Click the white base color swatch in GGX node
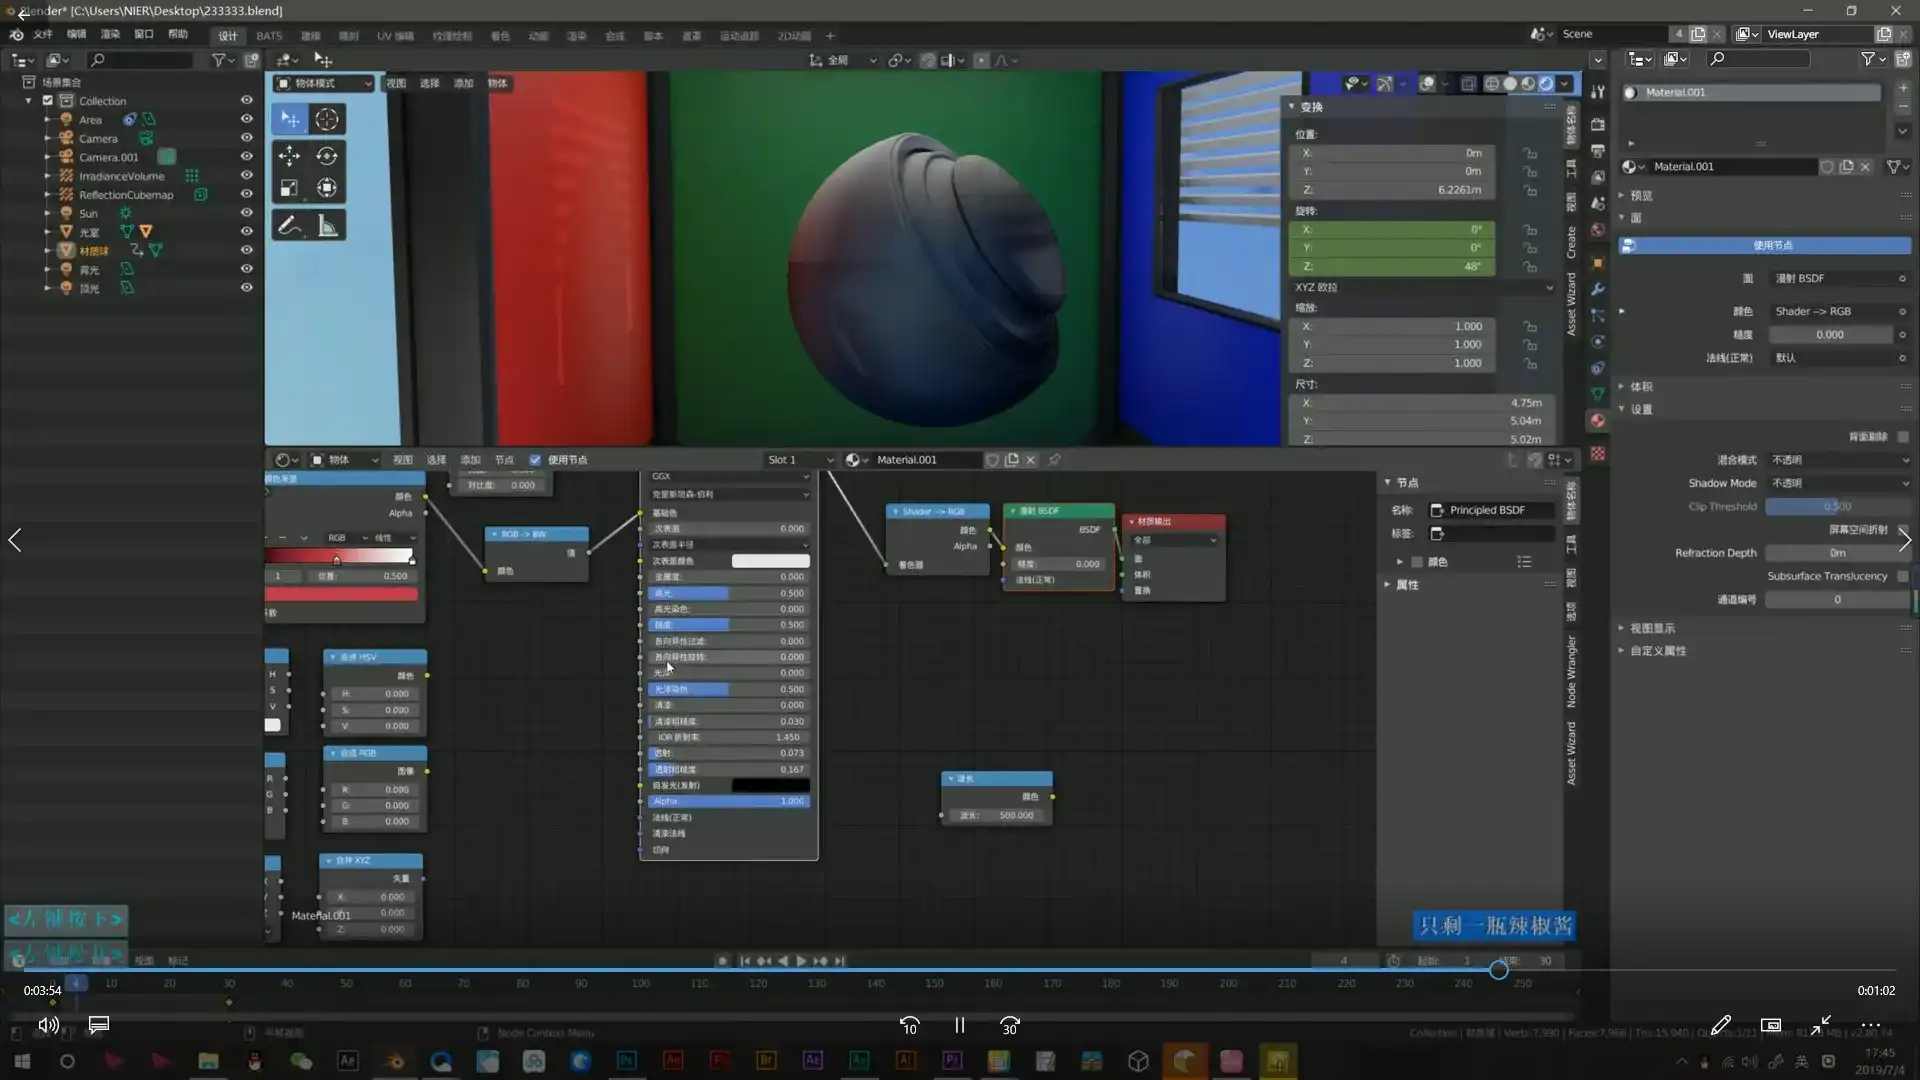The width and height of the screenshot is (1920, 1080). point(770,560)
